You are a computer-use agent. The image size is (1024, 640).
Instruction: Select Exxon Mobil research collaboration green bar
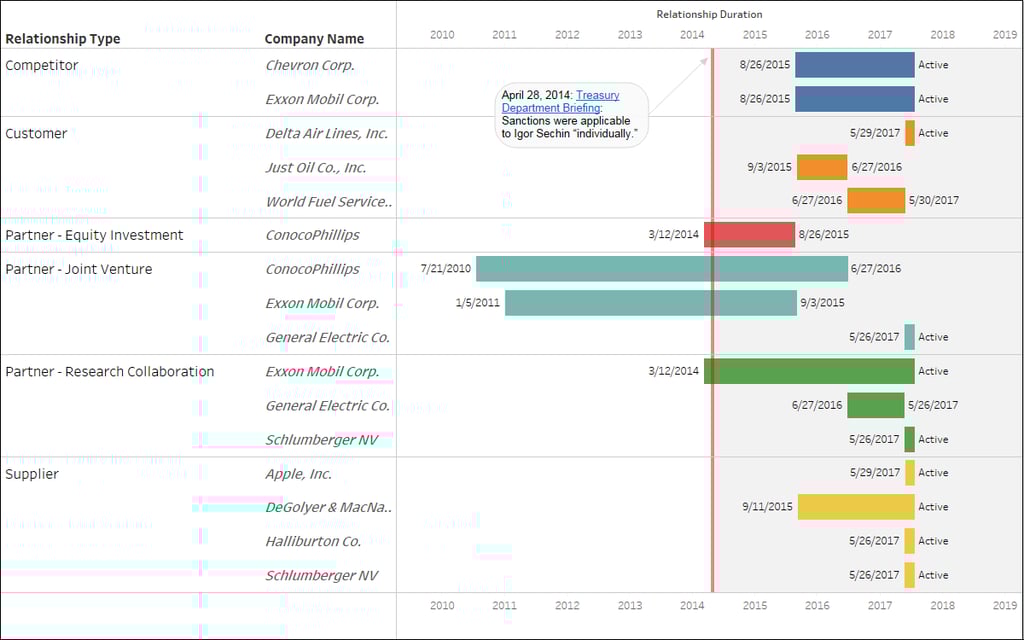pyautogui.click(x=809, y=371)
